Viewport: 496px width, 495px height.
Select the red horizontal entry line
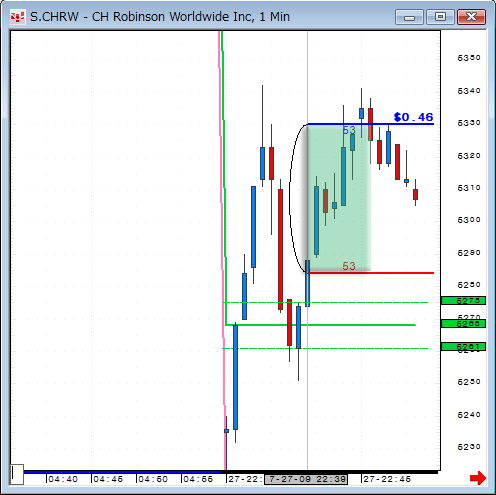point(370,273)
